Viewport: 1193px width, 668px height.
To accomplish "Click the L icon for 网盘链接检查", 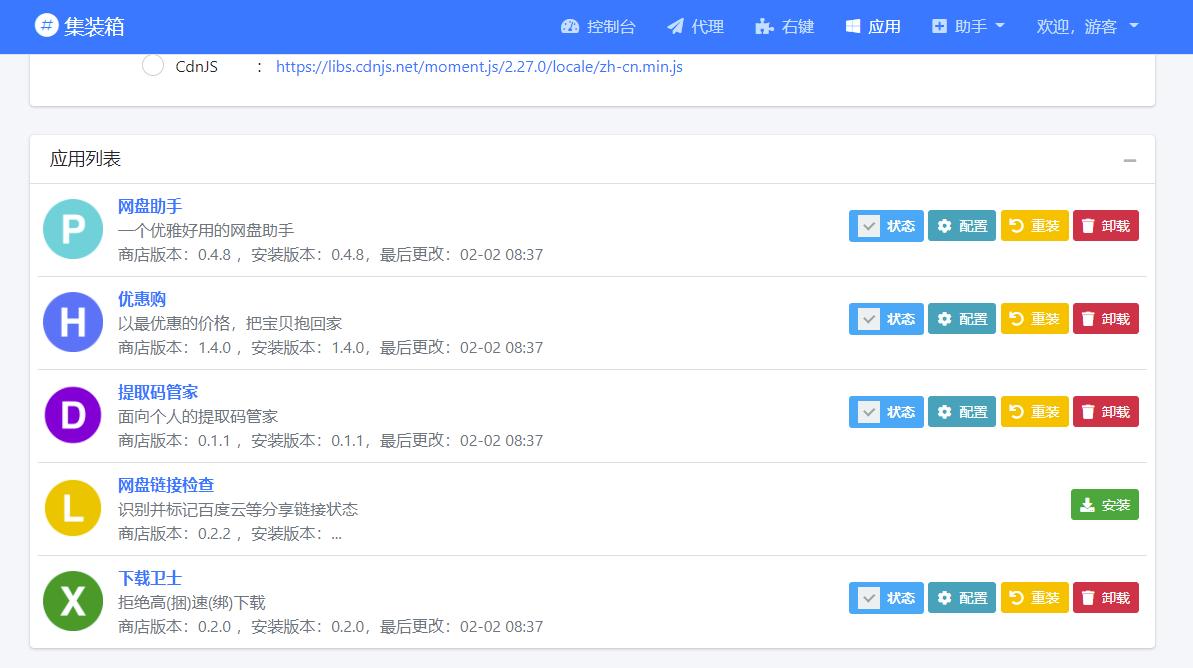I will [72, 508].
